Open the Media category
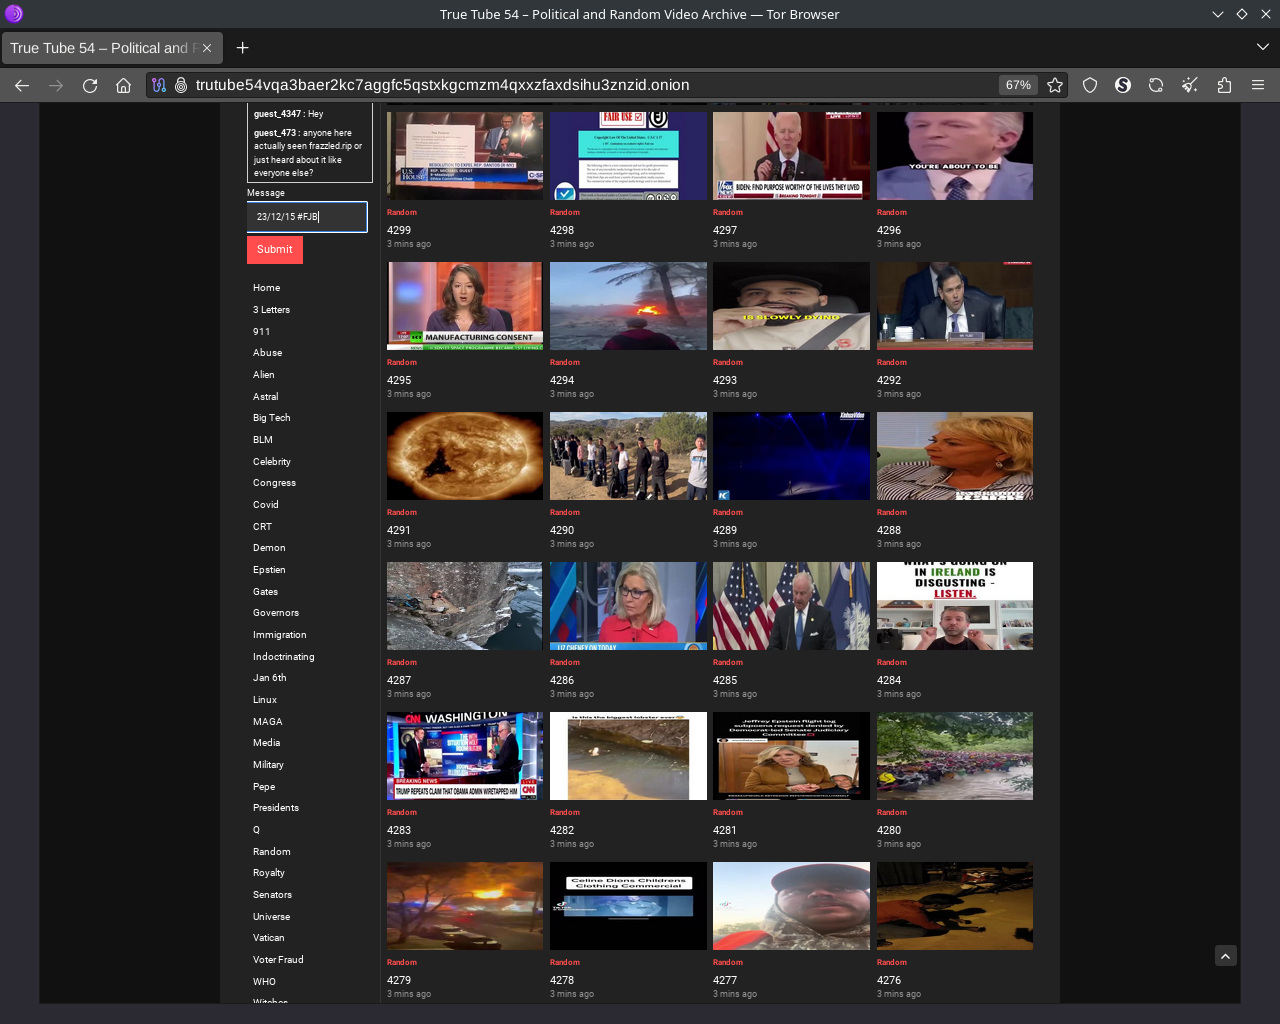Viewport: 1280px width, 1024px height. coord(267,743)
